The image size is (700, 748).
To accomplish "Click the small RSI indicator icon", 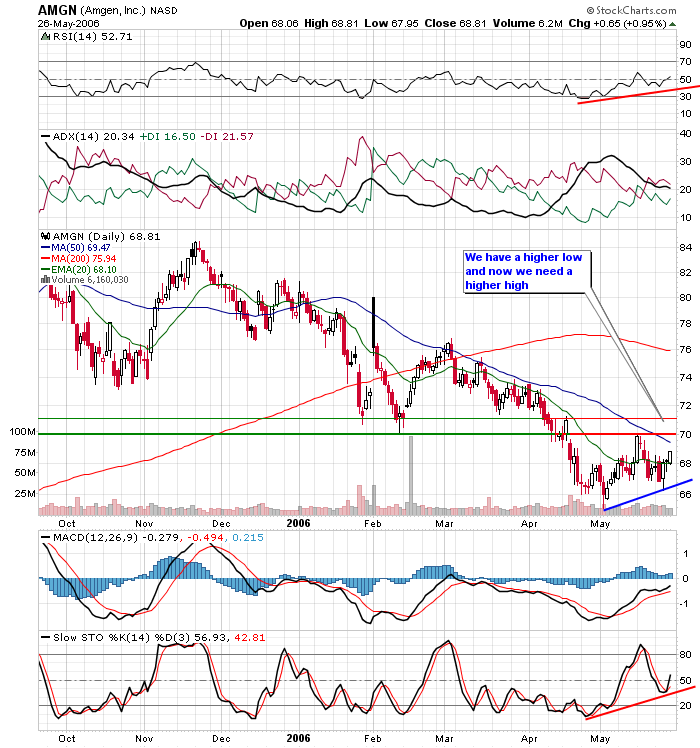I will click(46, 37).
